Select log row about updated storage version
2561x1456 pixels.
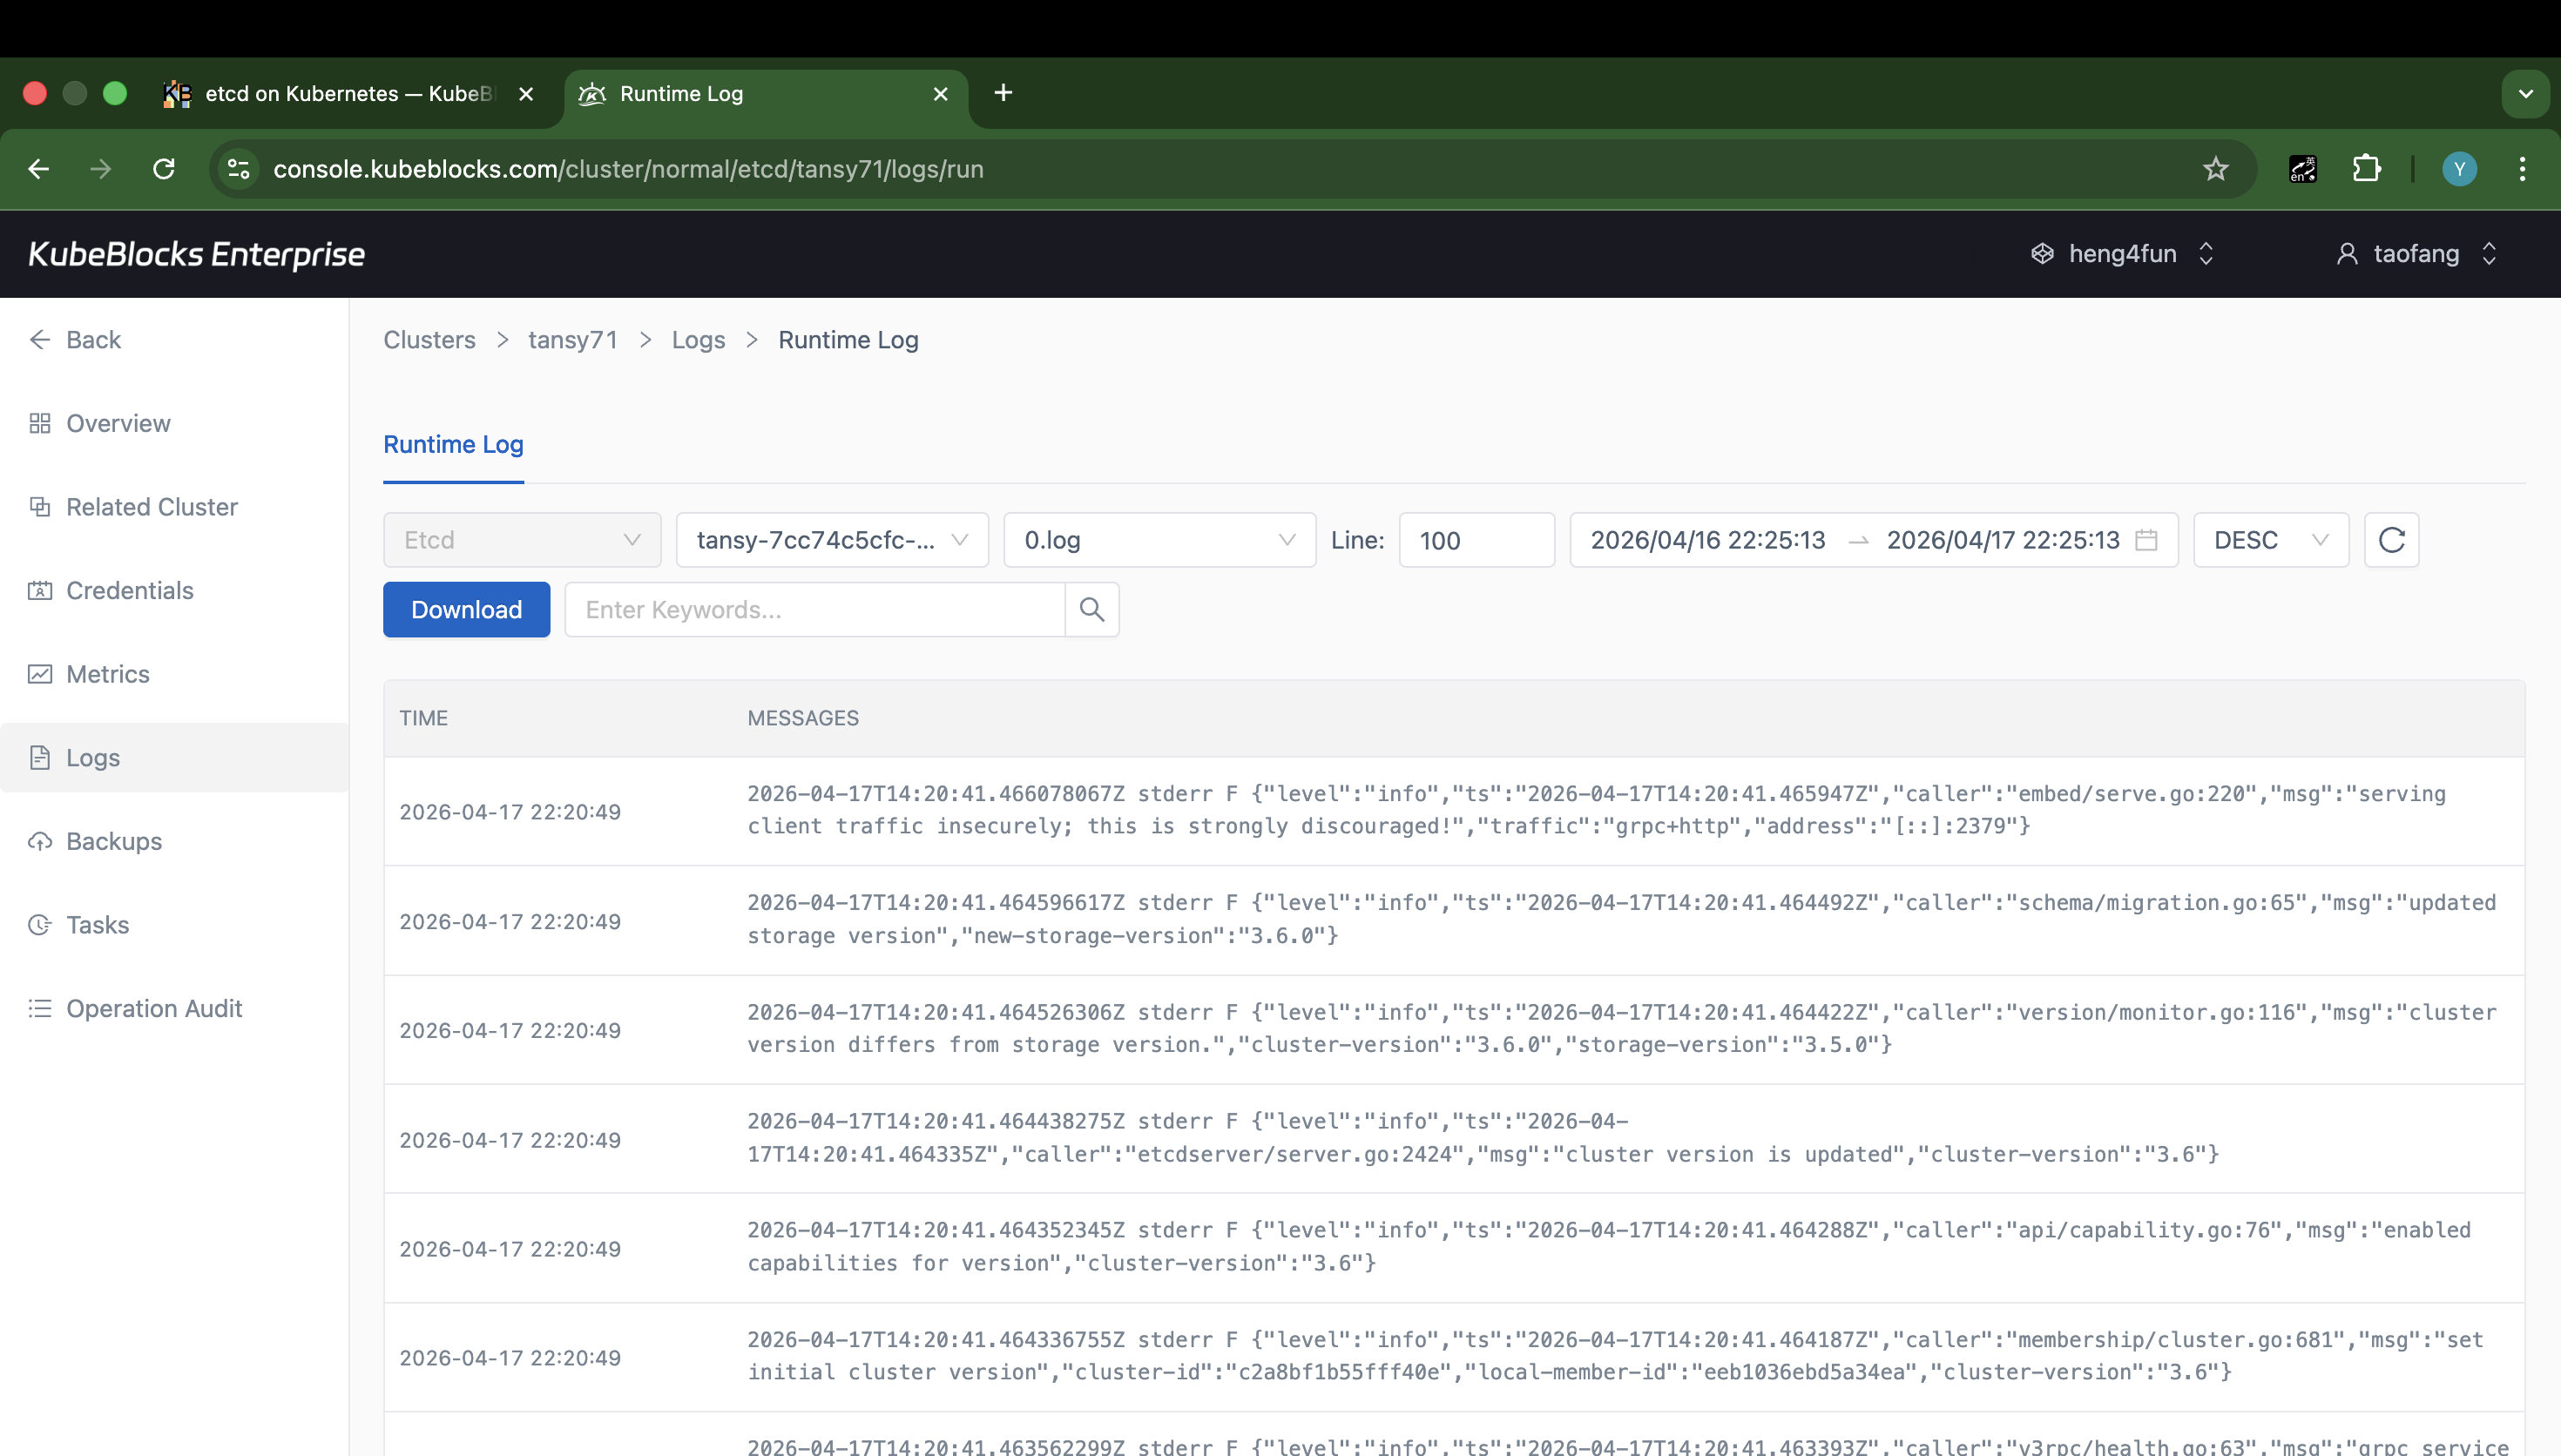click(1454, 920)
